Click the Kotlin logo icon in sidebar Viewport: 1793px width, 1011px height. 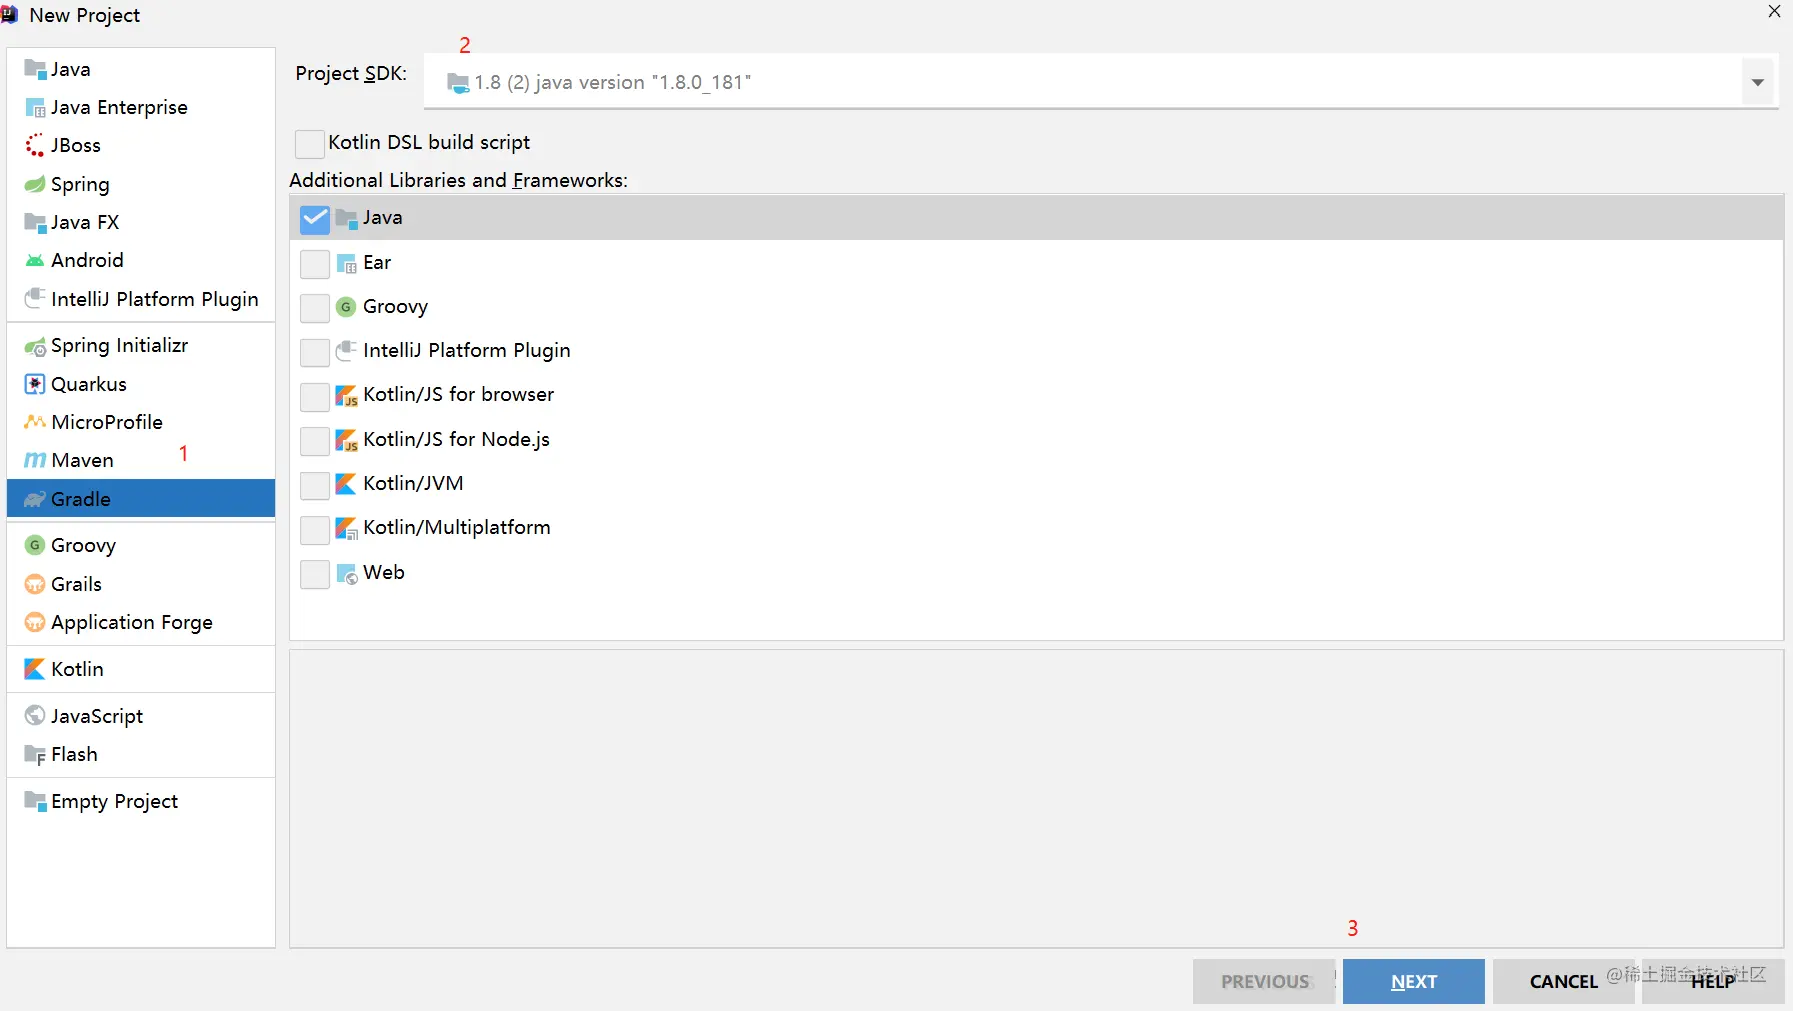coord(35,669)
